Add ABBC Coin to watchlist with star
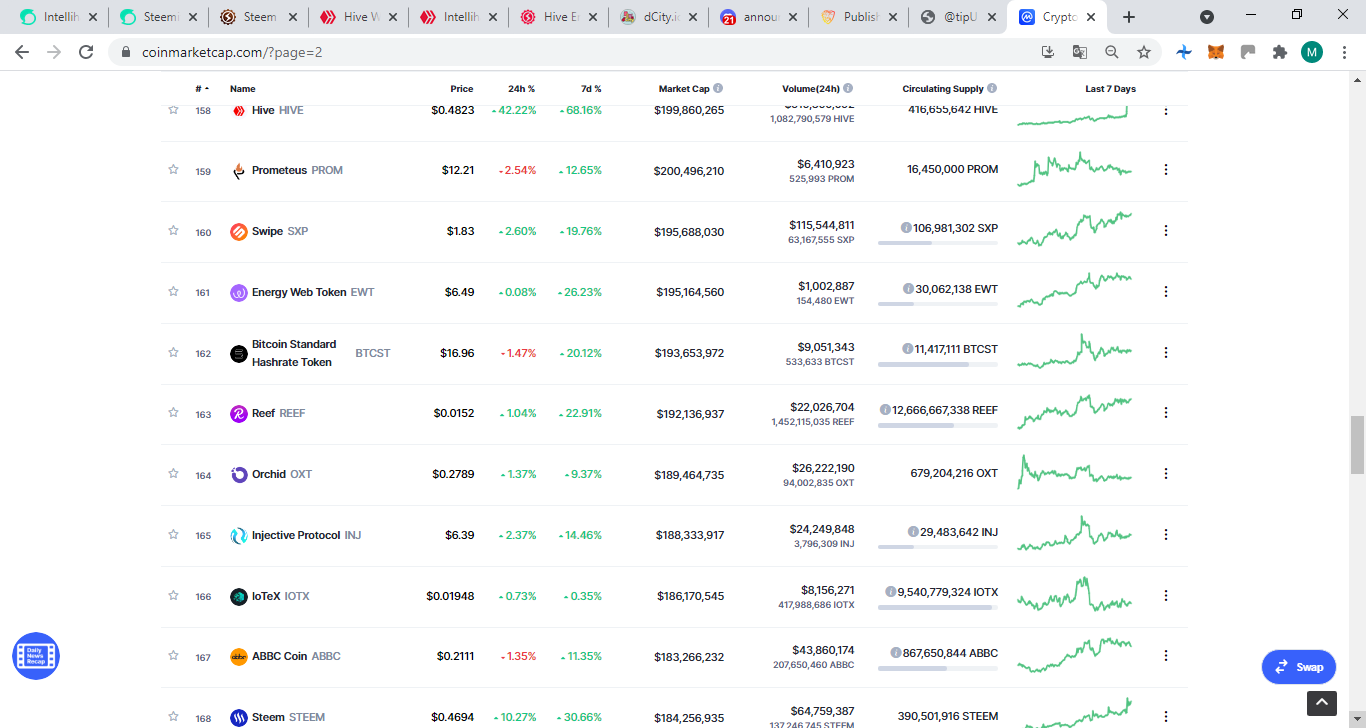The width and height of the screenshot is (1366, 728). pyautogui.click(x=173, y=656)
